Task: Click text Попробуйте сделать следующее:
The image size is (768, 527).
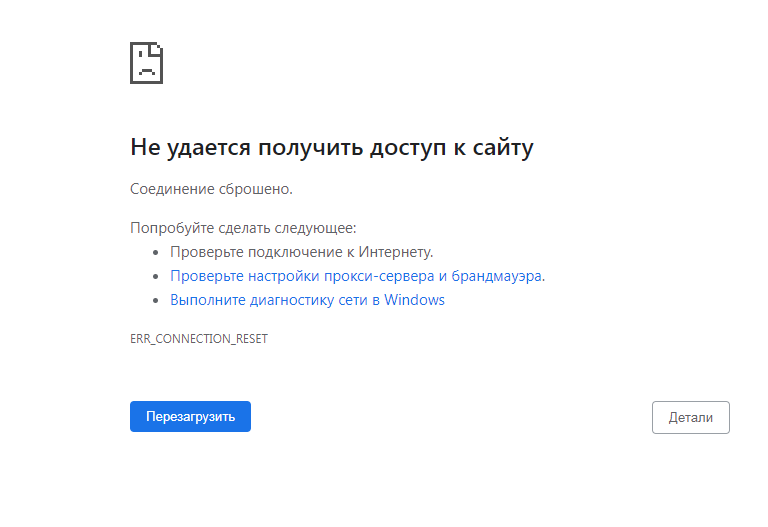Action: click(243, 228)
